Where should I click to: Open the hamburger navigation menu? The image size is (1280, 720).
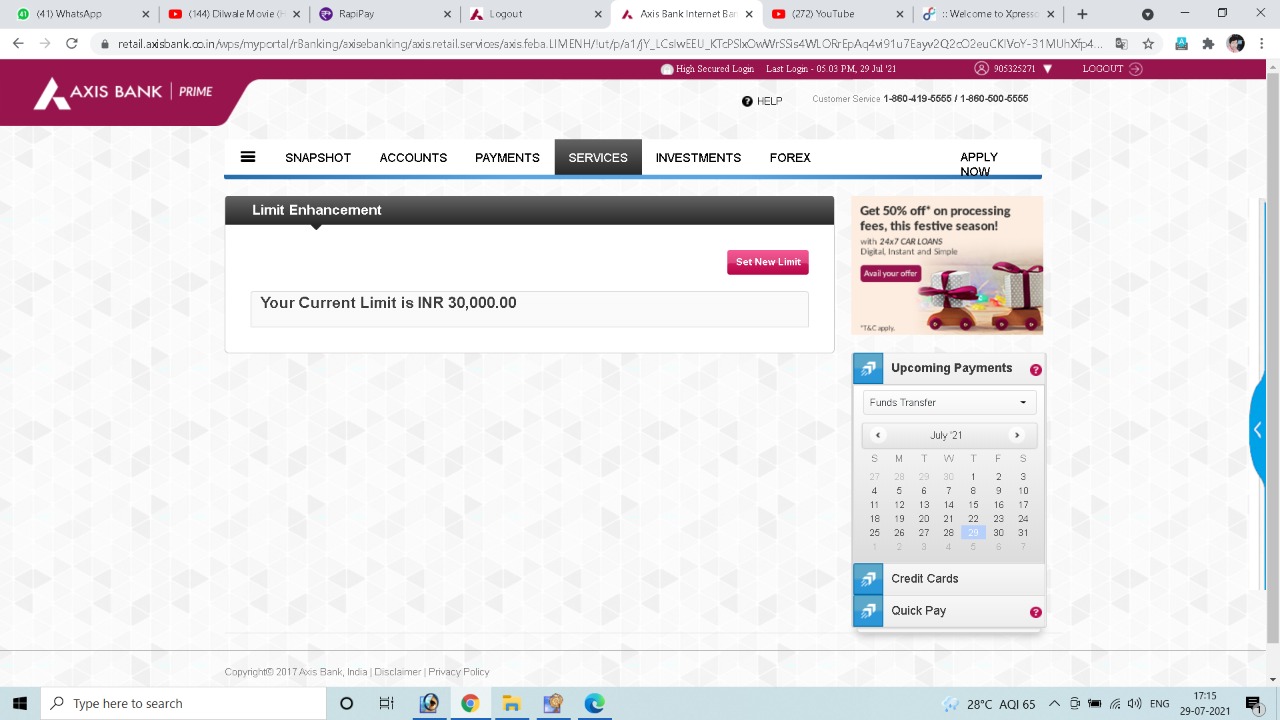click(x=247, y=157)
